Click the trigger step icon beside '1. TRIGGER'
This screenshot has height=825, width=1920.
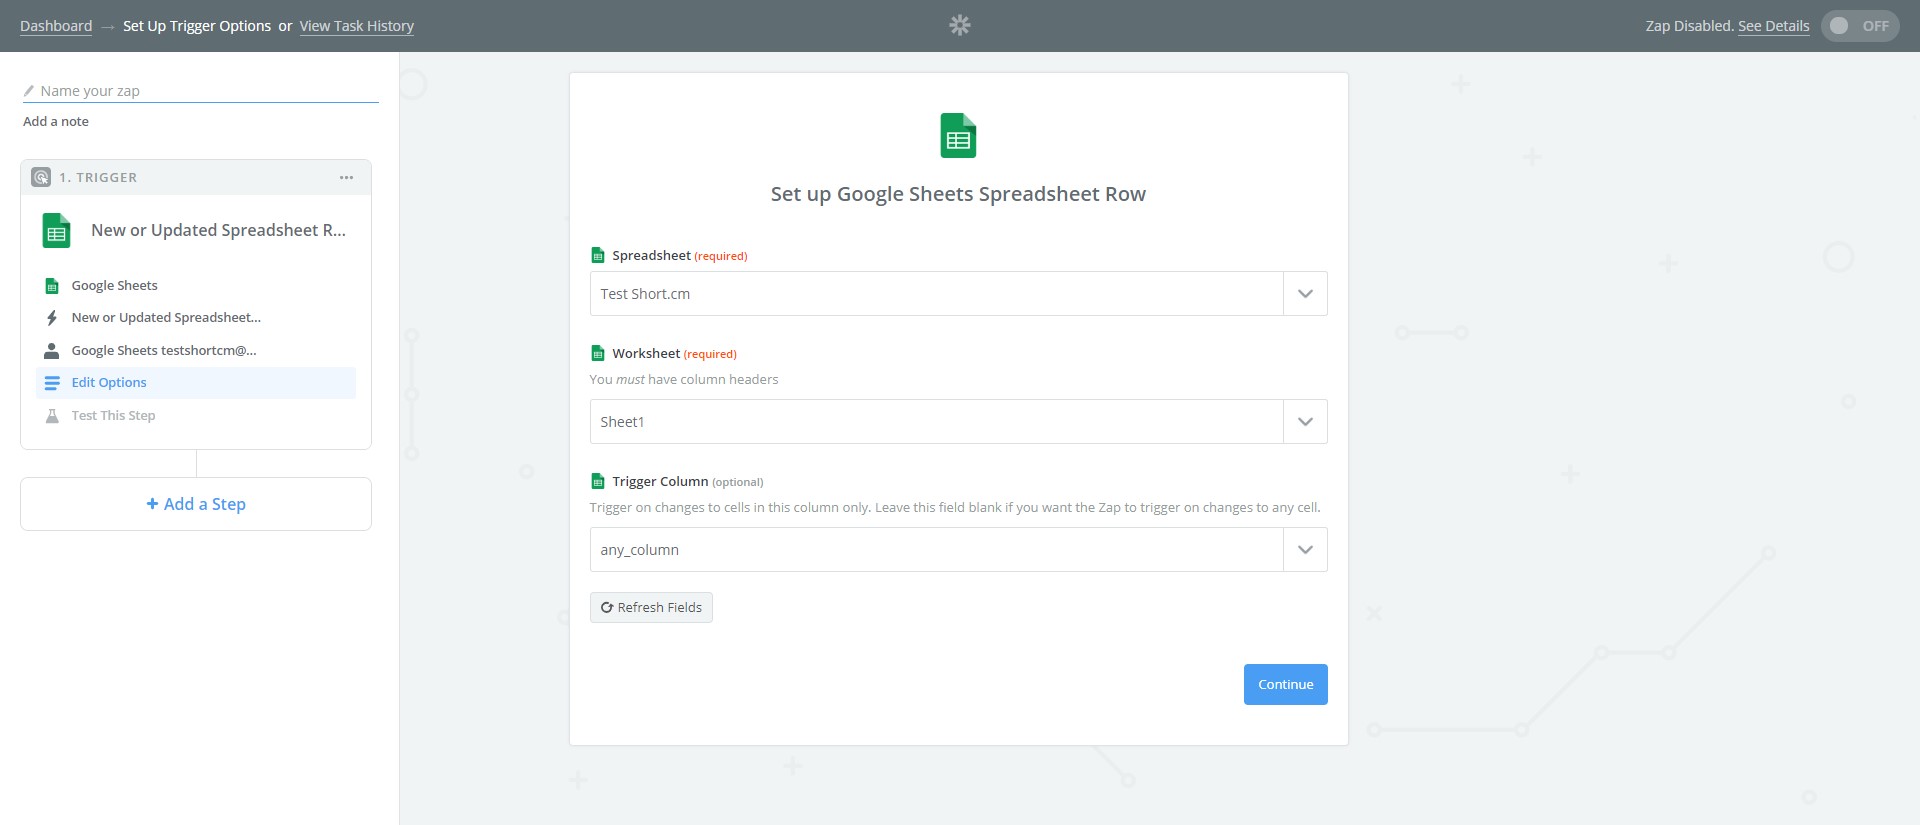click(x=41, y=178)
